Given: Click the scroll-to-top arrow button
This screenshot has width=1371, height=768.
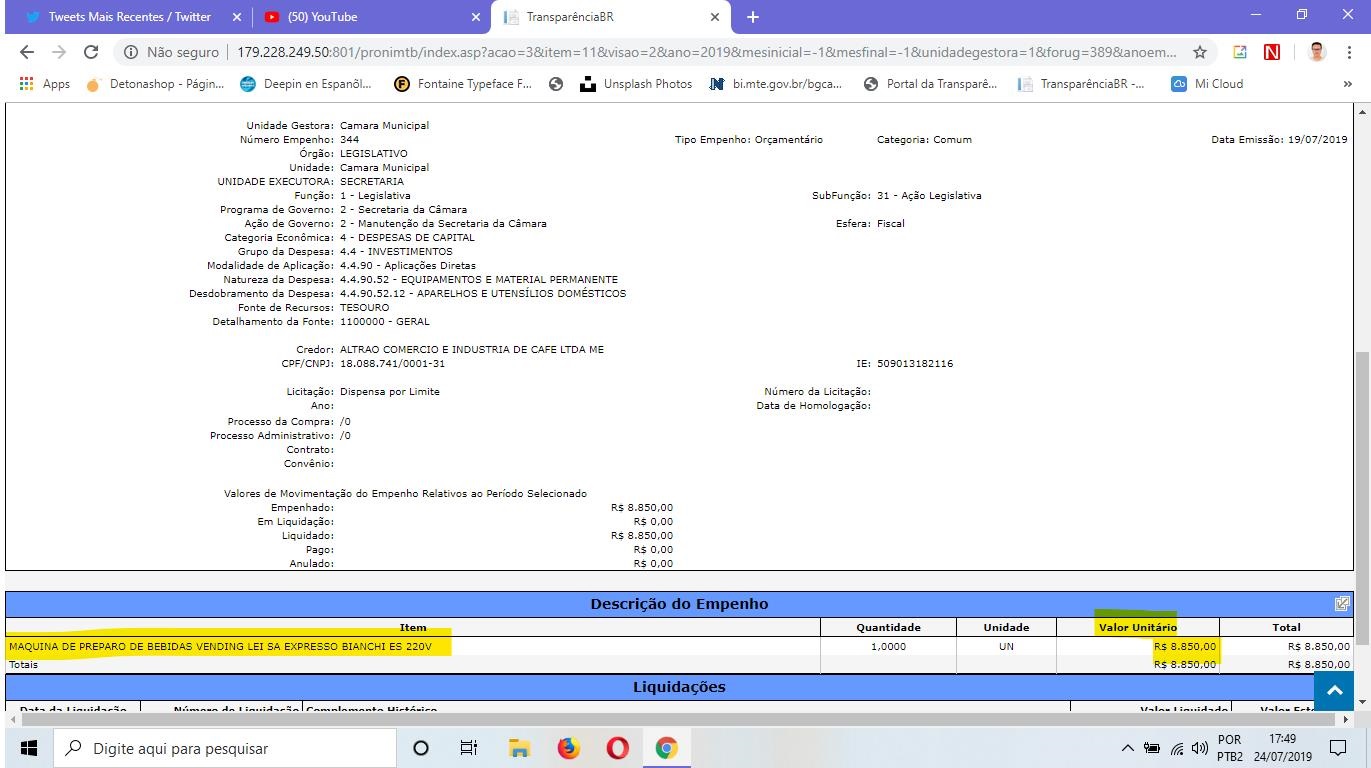Looking at the screenshot, I should (x=1333, y=691).
